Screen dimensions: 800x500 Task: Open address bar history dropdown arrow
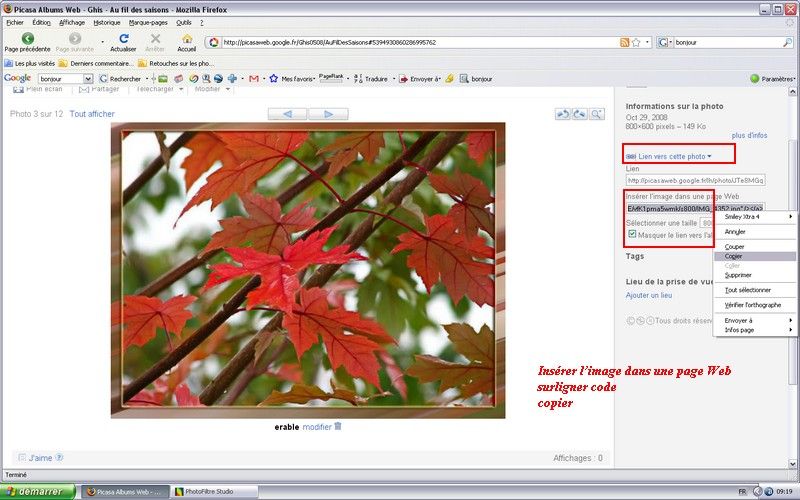point(647,42)
